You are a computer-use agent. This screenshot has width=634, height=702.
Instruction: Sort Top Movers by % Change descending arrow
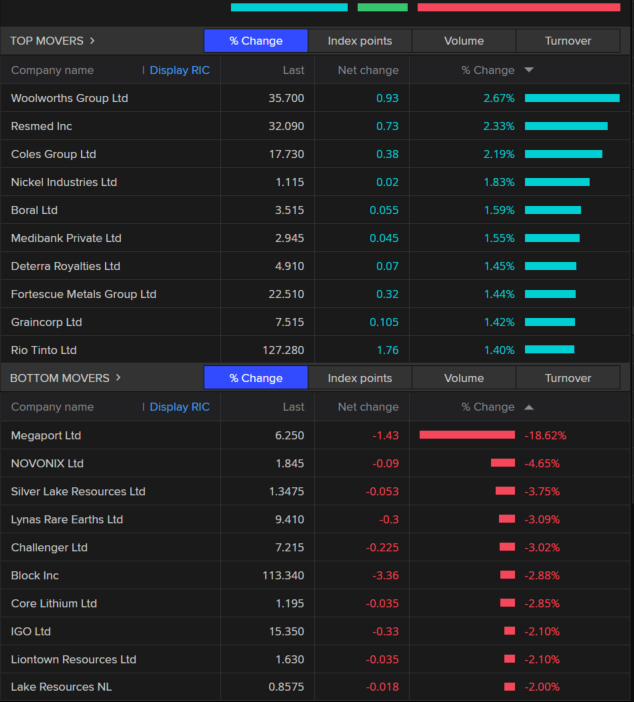(529, 70)
